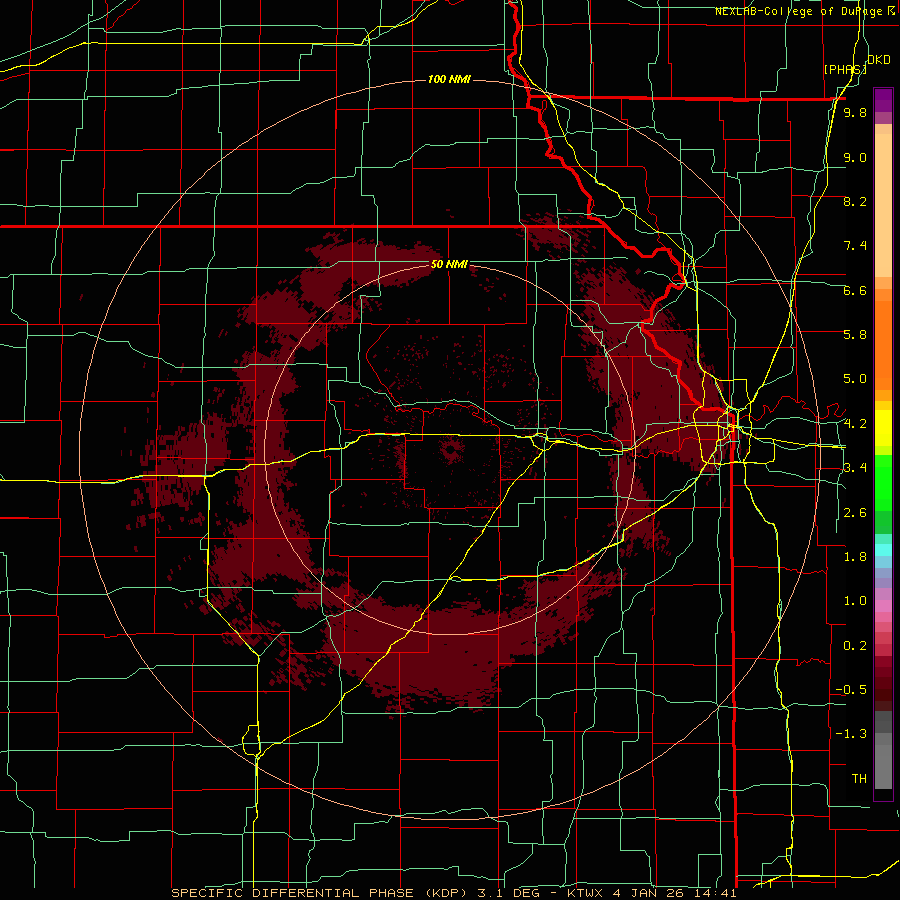Click the 7.4 value on color scale
Screen dimensions: 900x900
(855, 246)
